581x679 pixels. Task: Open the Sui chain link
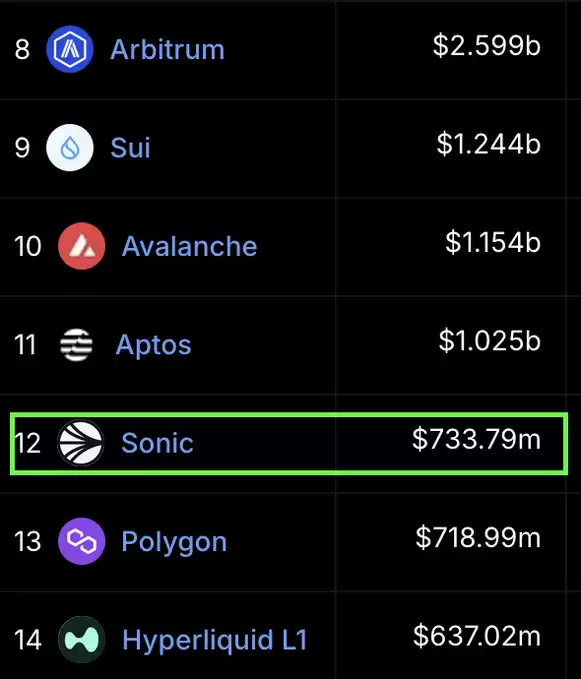[x=130, y=147]
